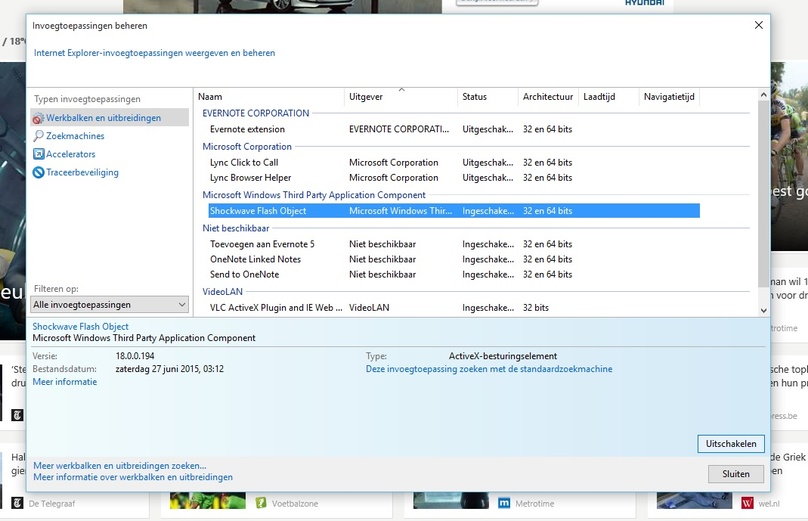Click the Metrotime blue icon
This screenshot has width=808, height=521.
(x=504, y=503)
